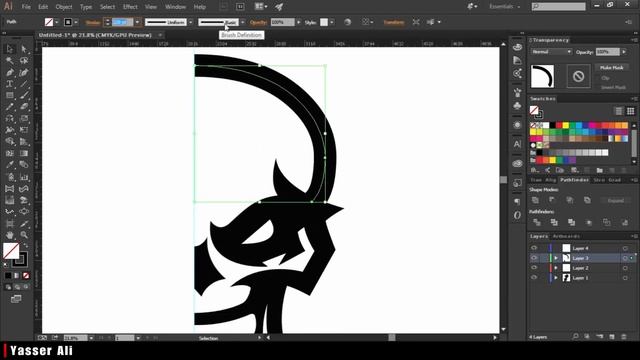Switch to Artboards tab
The height and width of the screenshot is (360, 640).
pyautogui.click(x=566, y=236)
